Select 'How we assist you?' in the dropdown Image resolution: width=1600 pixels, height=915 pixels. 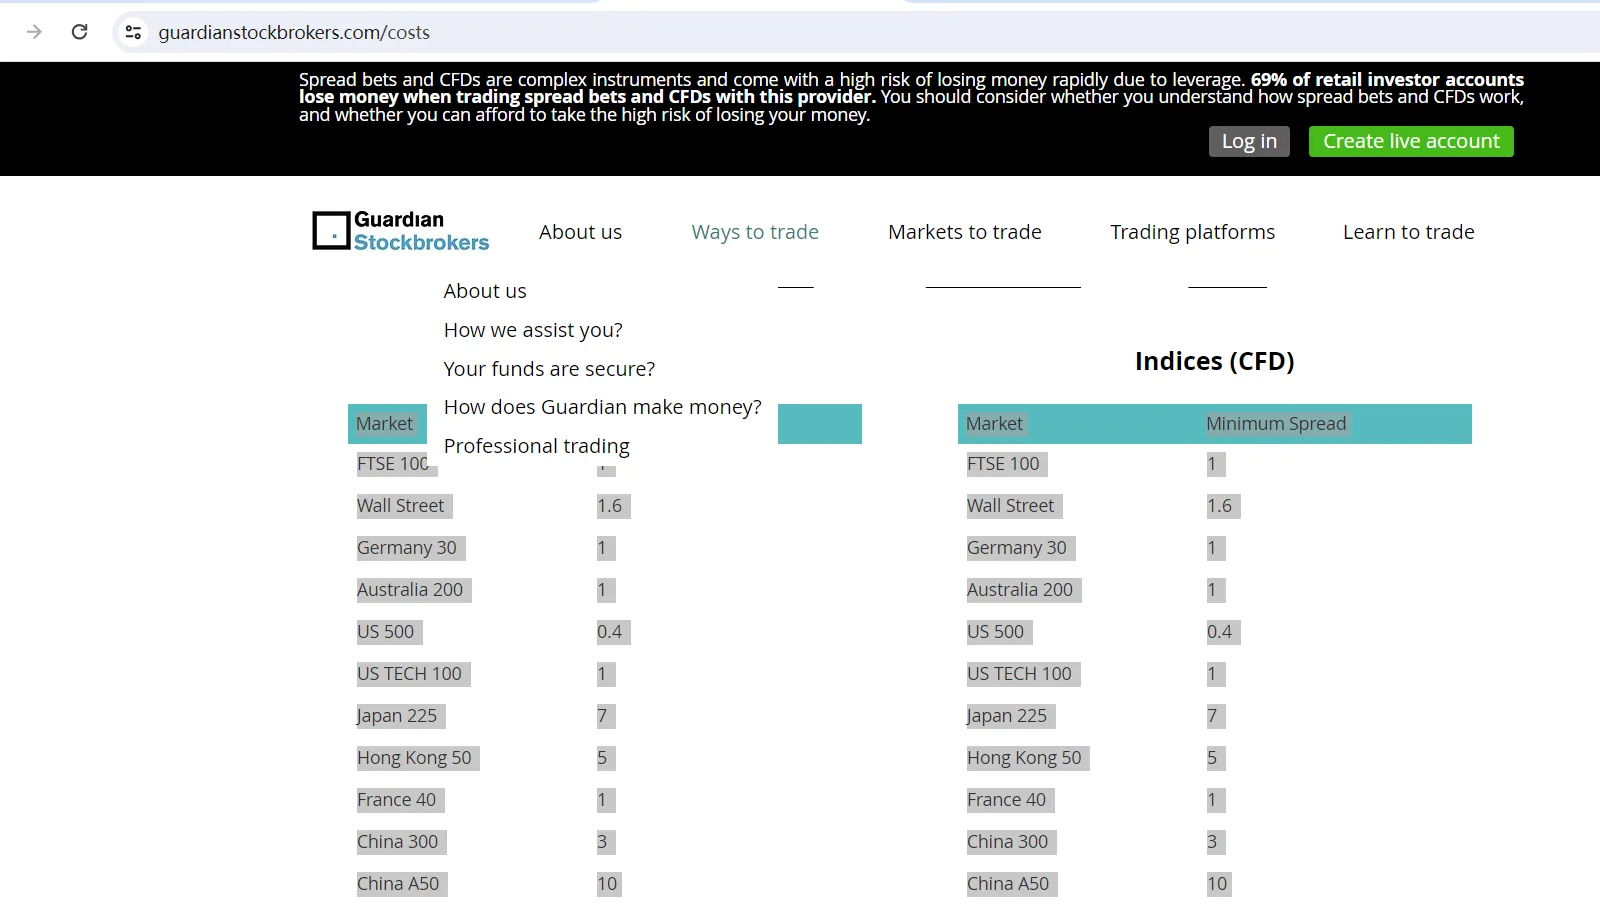(533, 330)
